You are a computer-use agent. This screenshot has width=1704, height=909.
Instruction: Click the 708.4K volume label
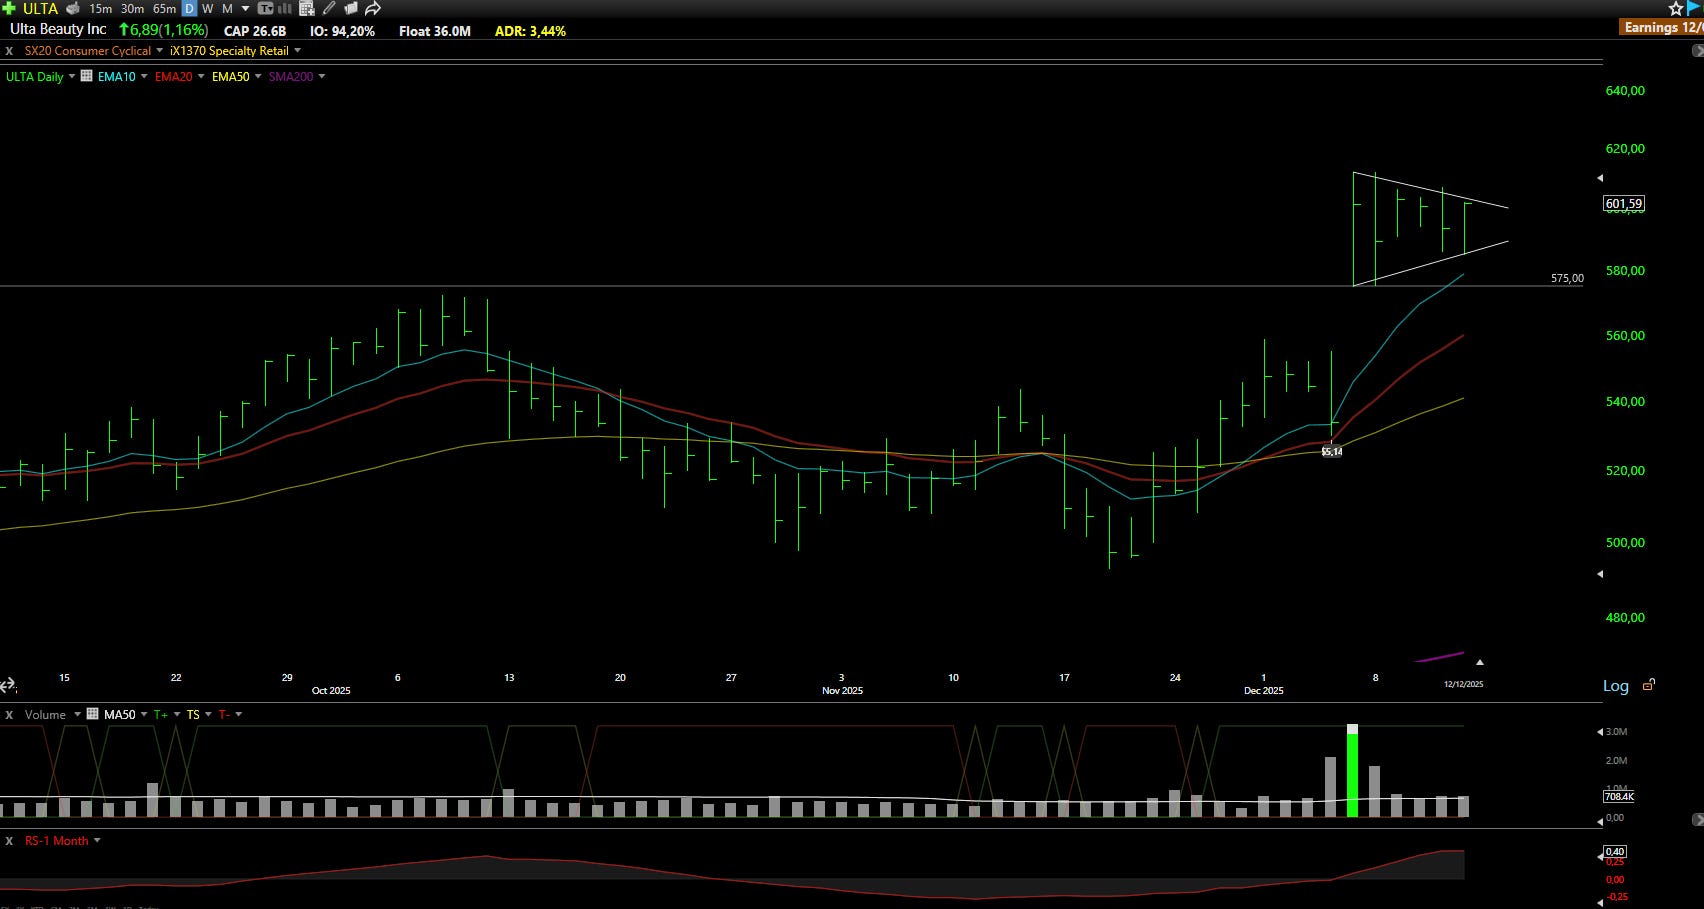(x=1619, y=797)
